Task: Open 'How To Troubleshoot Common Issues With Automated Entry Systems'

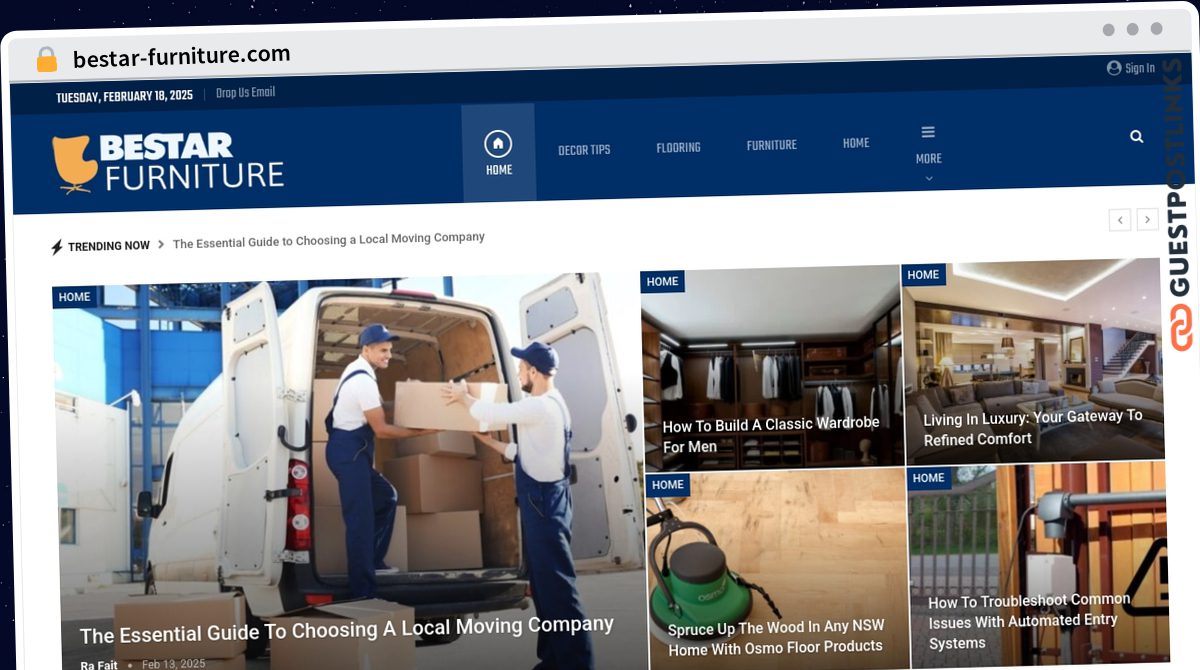Action: click(x=1030, y=622)
